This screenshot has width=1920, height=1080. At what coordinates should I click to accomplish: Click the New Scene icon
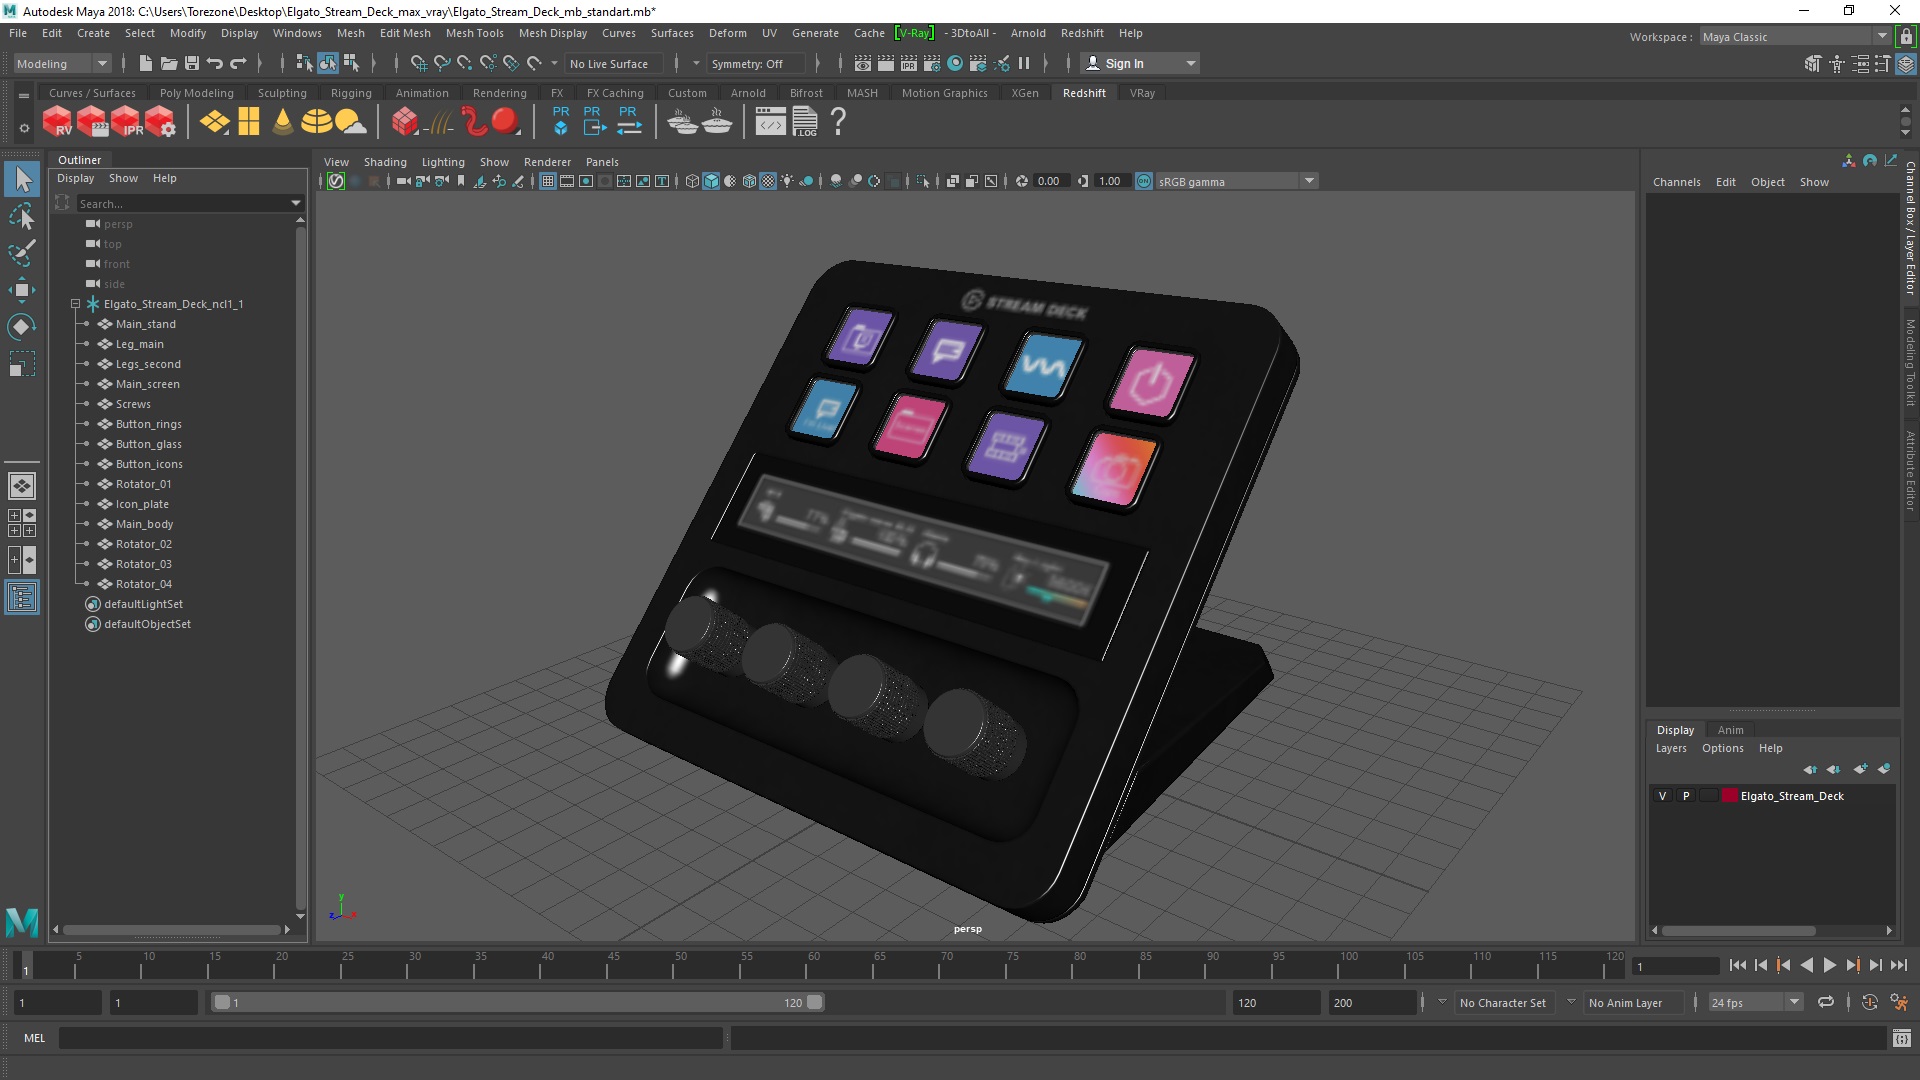click(x=145, y=63)
